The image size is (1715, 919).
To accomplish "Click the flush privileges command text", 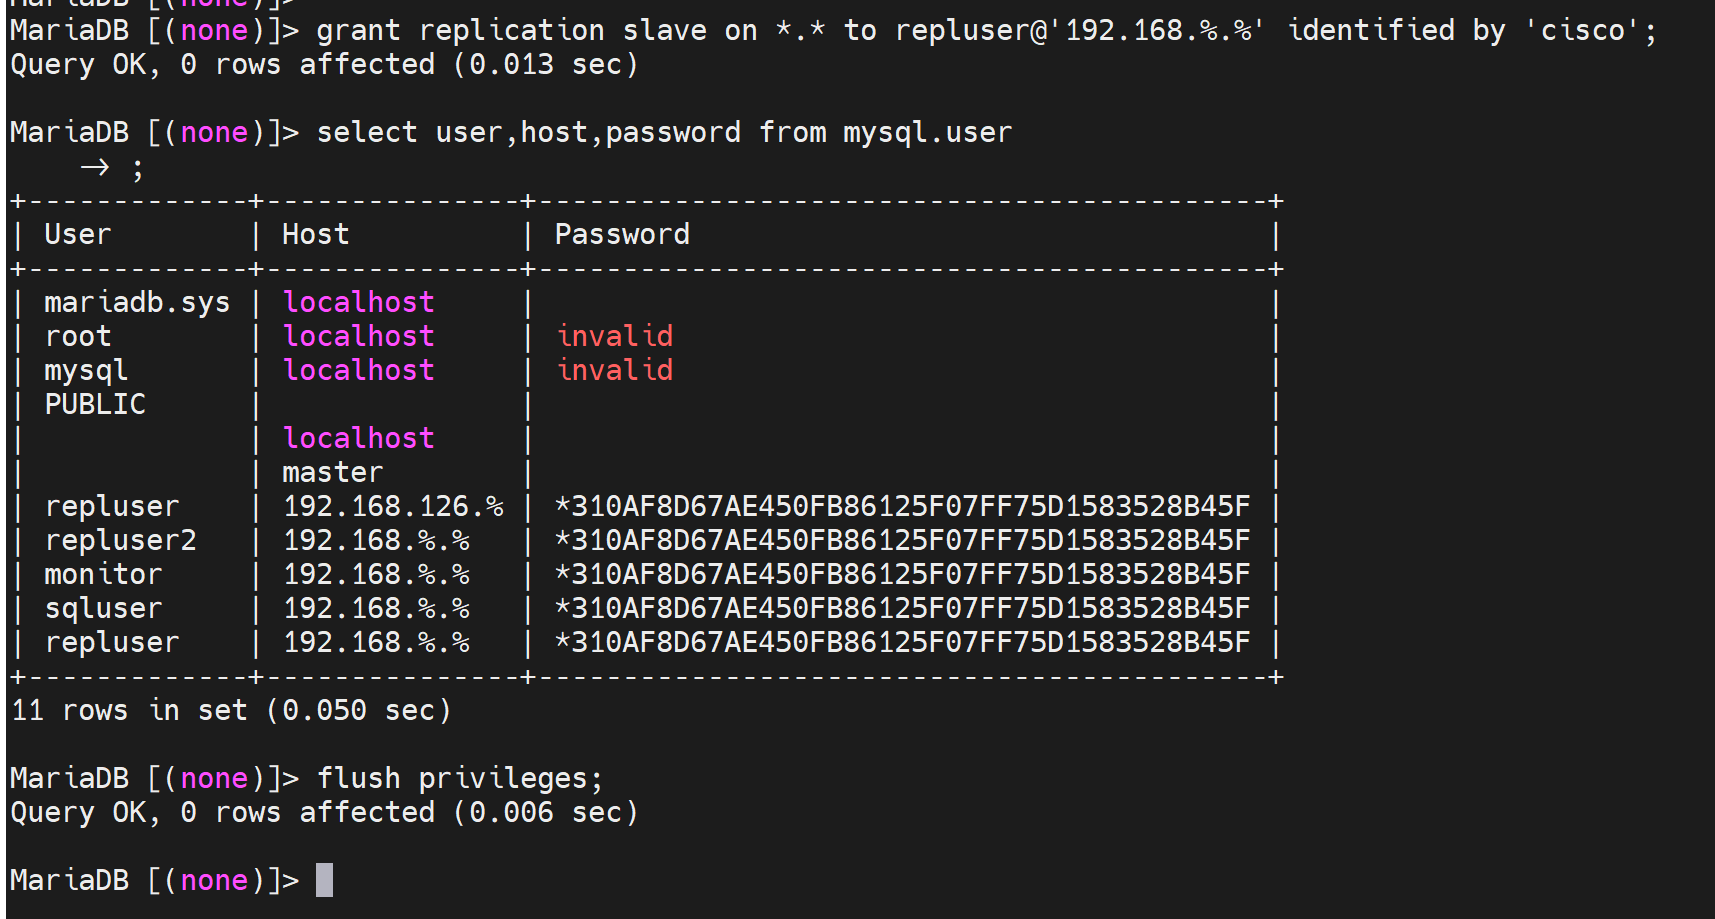I will point(460,778).
